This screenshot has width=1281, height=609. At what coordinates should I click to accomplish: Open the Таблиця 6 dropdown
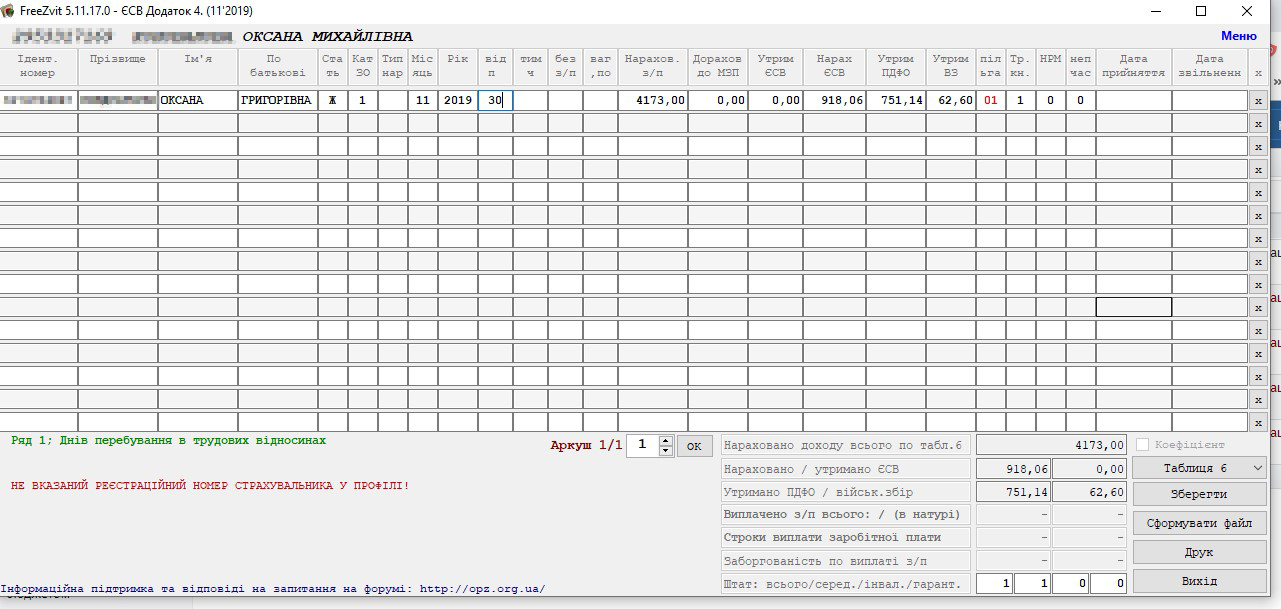[x=1199, y=468]
